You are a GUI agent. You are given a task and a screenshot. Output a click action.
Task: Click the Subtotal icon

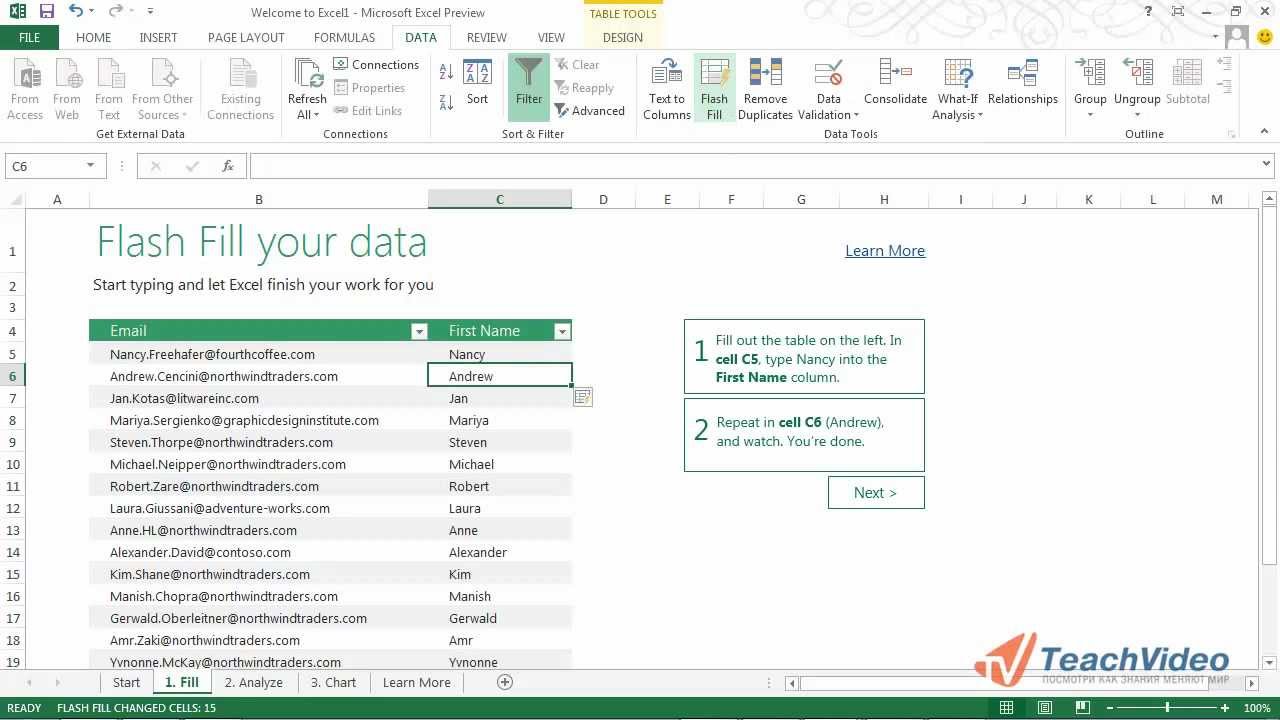coord(1187,82)
